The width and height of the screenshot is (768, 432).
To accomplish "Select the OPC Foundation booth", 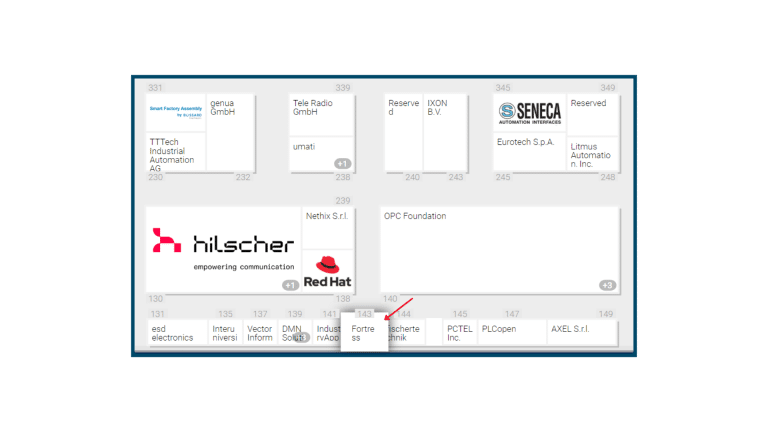I will click(500, 249).
